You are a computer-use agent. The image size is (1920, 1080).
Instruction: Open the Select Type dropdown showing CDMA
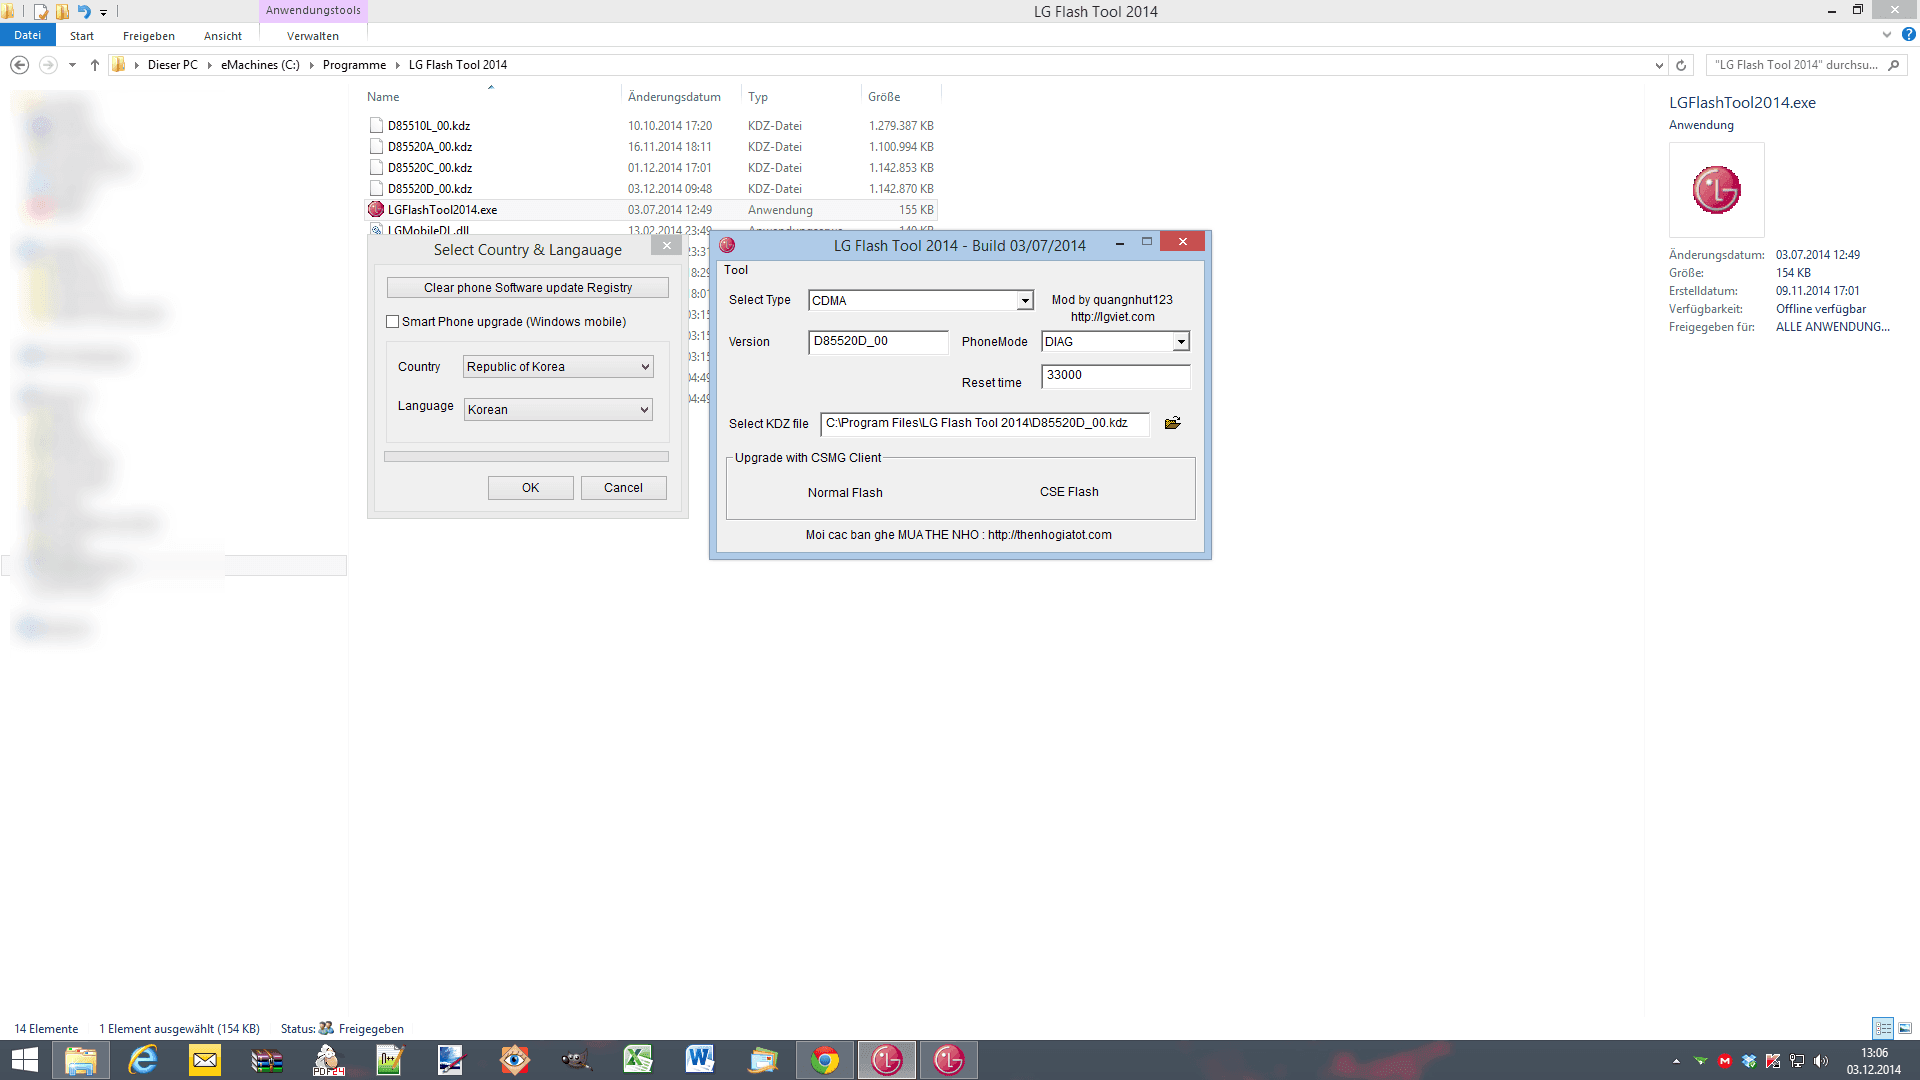tap(920, 300)
